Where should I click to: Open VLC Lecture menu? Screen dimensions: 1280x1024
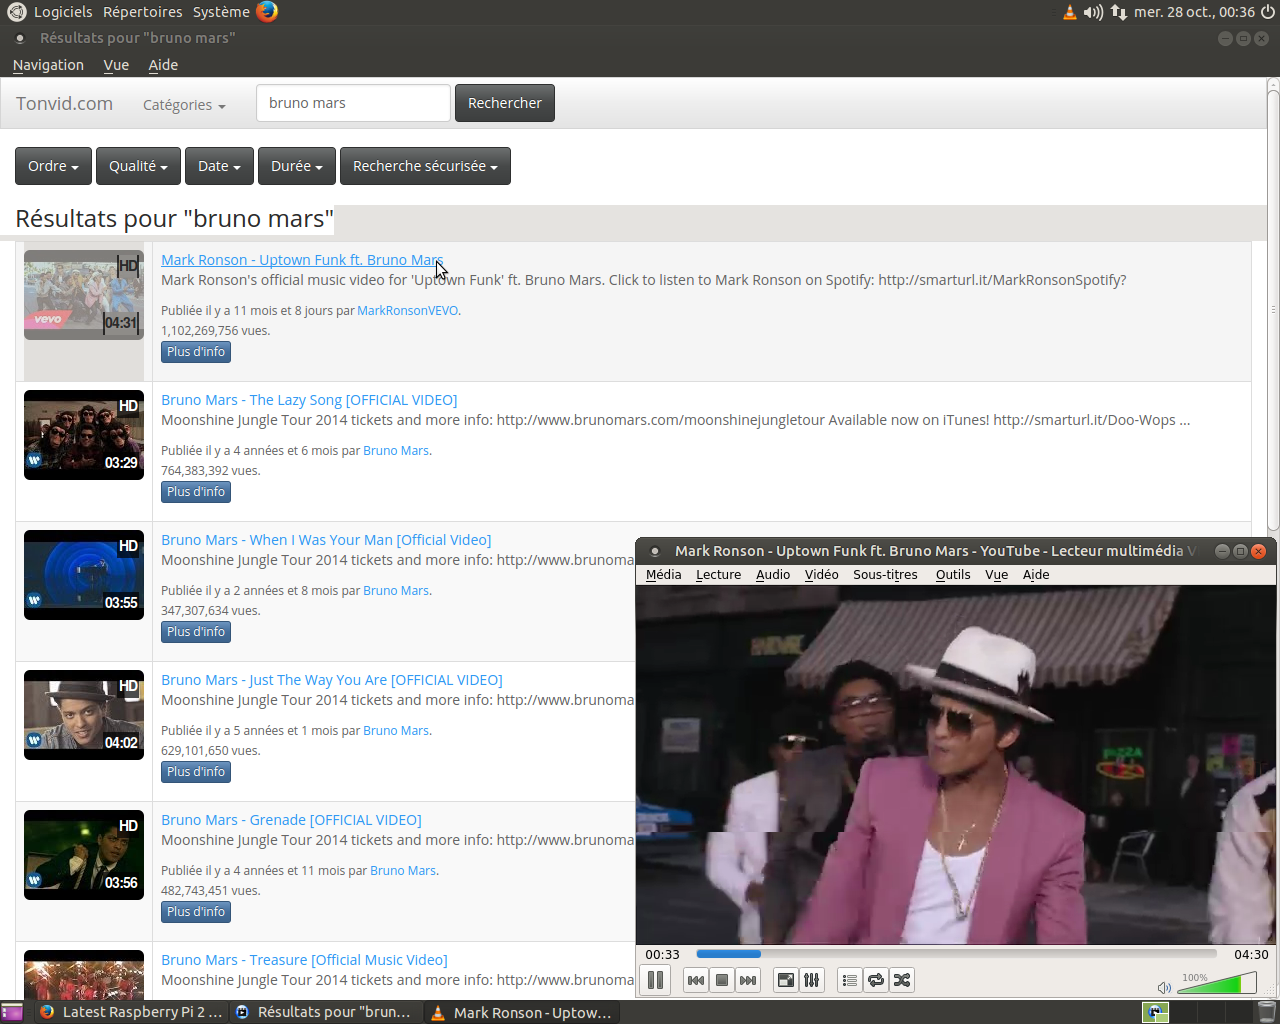click(718, 574)
